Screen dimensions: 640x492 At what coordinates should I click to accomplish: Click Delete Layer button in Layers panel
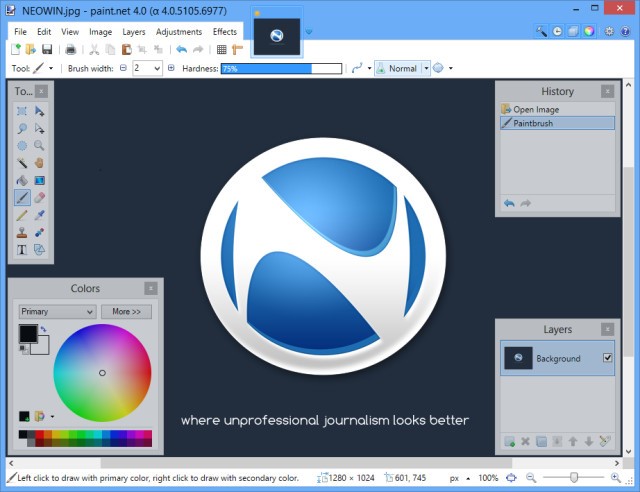click(x=525, y=441)
